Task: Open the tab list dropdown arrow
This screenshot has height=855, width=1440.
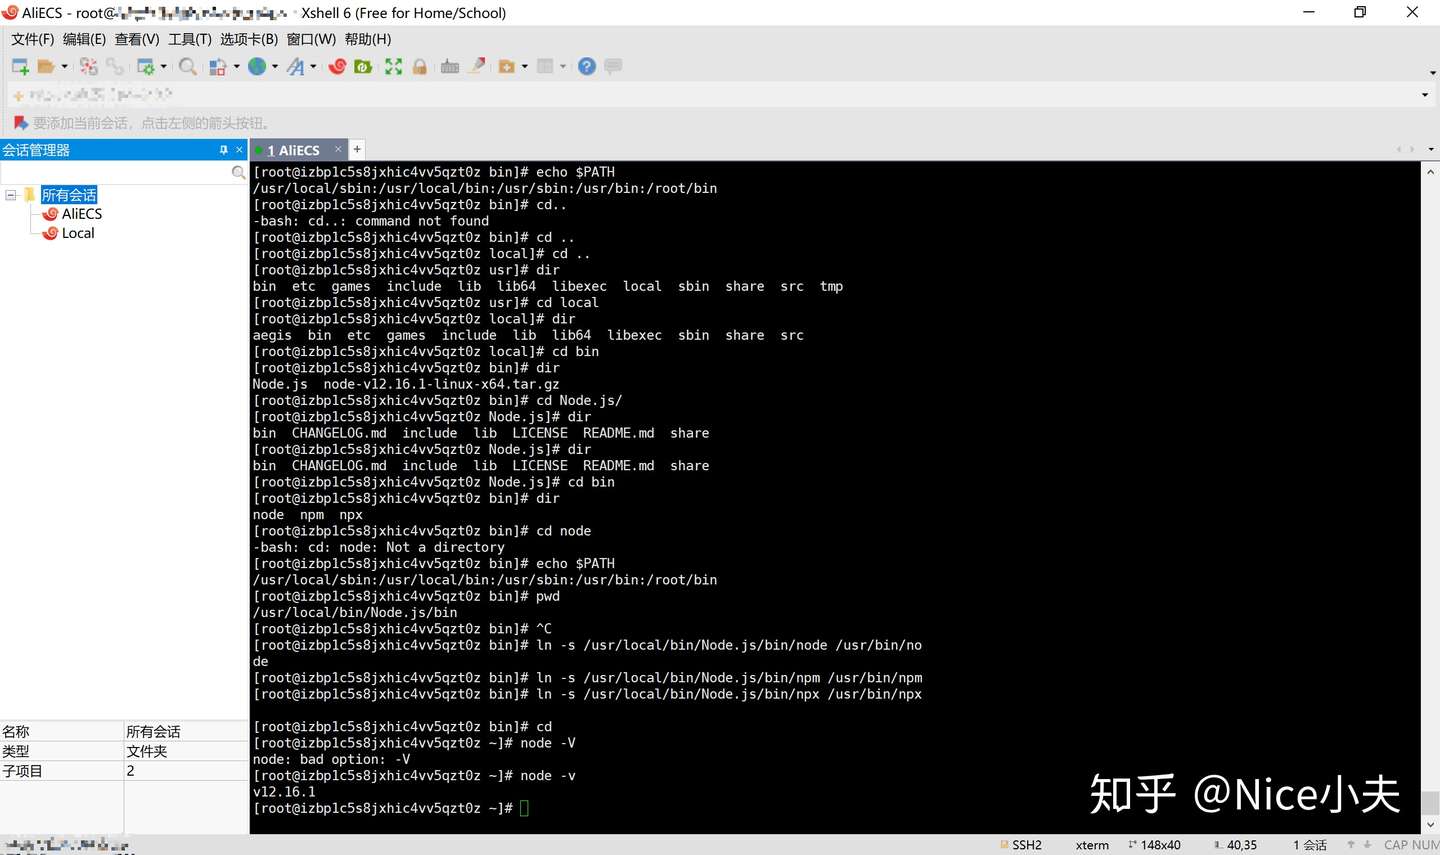Action: tap(1431, 149)
